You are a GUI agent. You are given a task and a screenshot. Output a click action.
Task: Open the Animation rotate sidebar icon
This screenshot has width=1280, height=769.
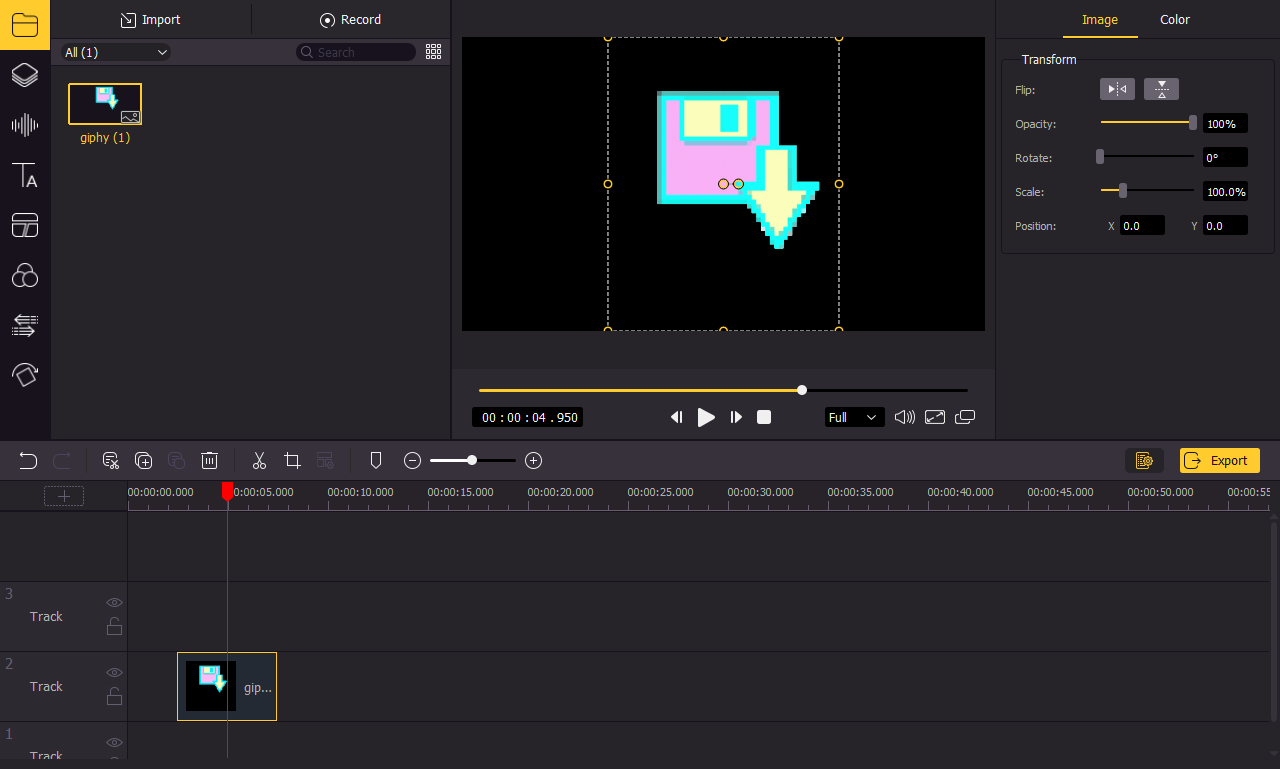(x=25, y=375)
